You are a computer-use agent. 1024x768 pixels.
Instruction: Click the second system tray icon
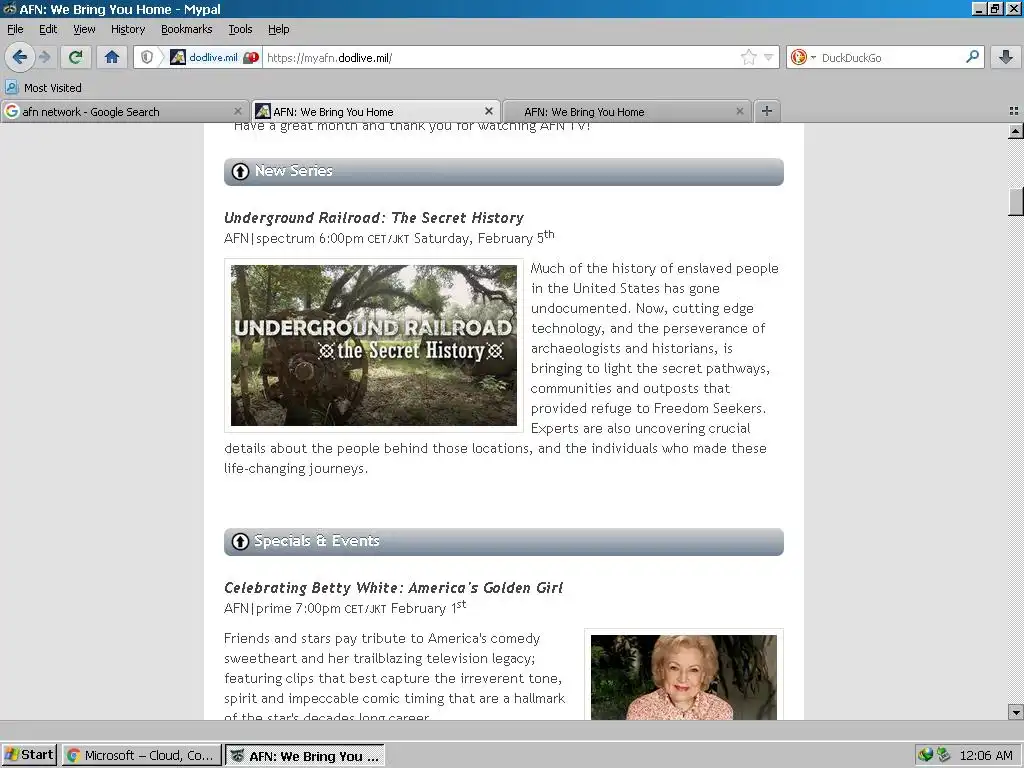(x=943, y=756)
